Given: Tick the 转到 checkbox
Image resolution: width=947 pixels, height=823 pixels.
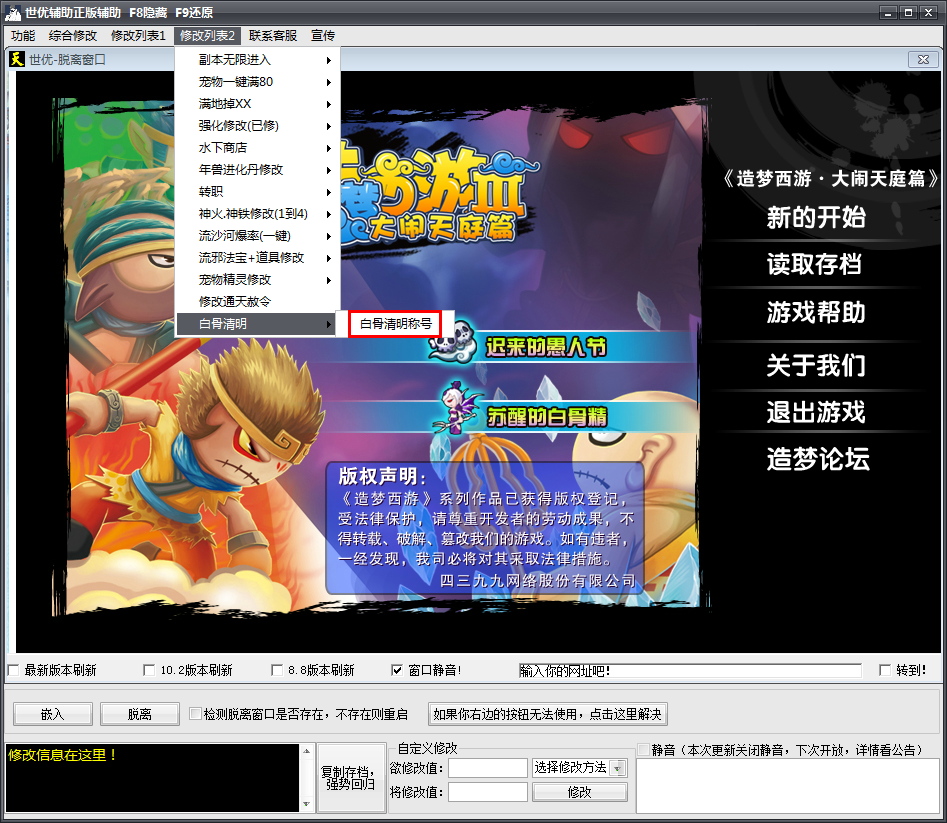Looking at the screenshot, I should (884, 670).
